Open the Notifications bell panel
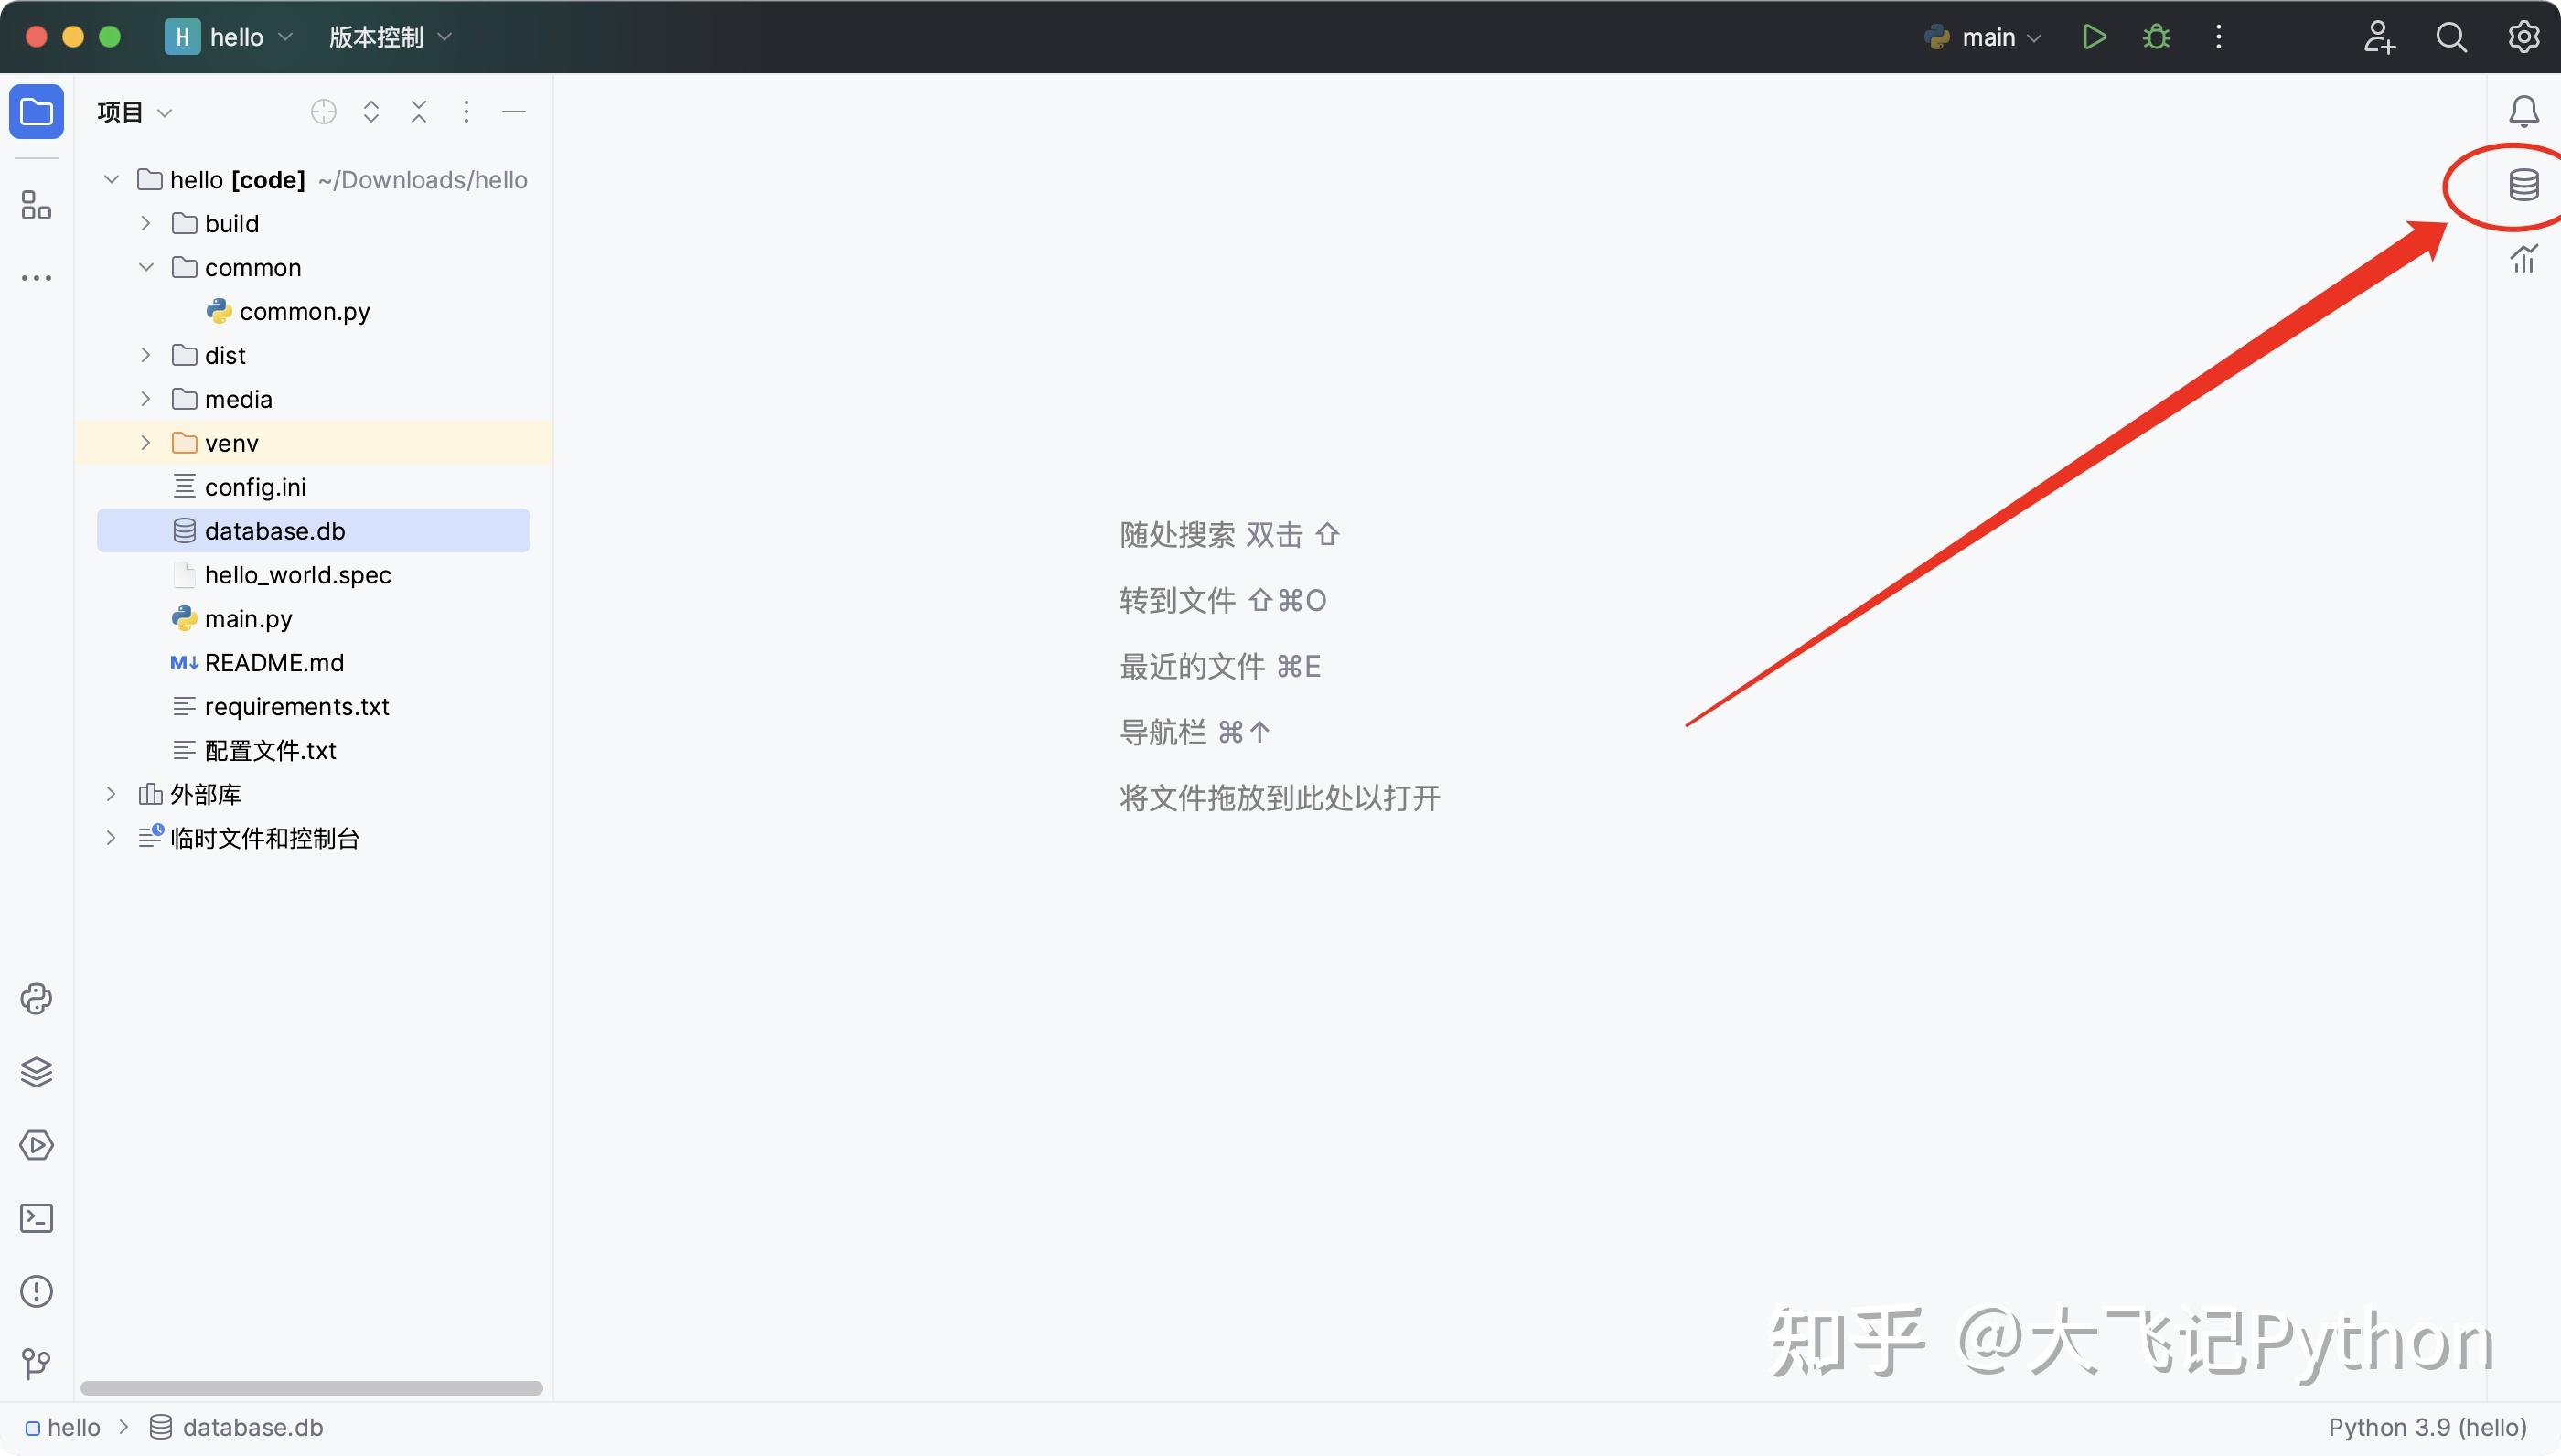This screenshot has width=2561, height=1456. click(2523, 111)
